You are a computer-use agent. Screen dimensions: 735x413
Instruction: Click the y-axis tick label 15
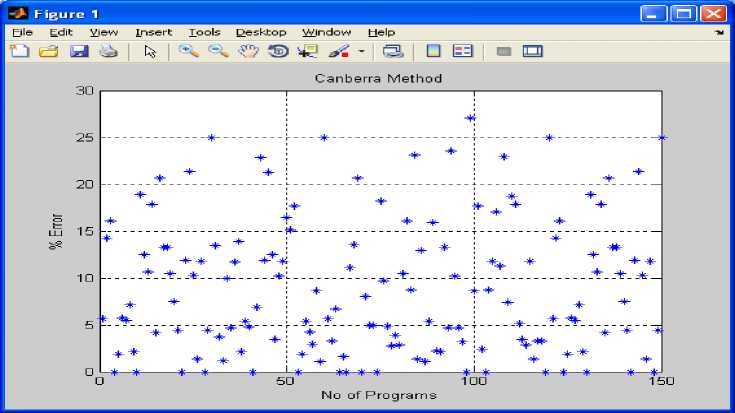pos(84,232)
